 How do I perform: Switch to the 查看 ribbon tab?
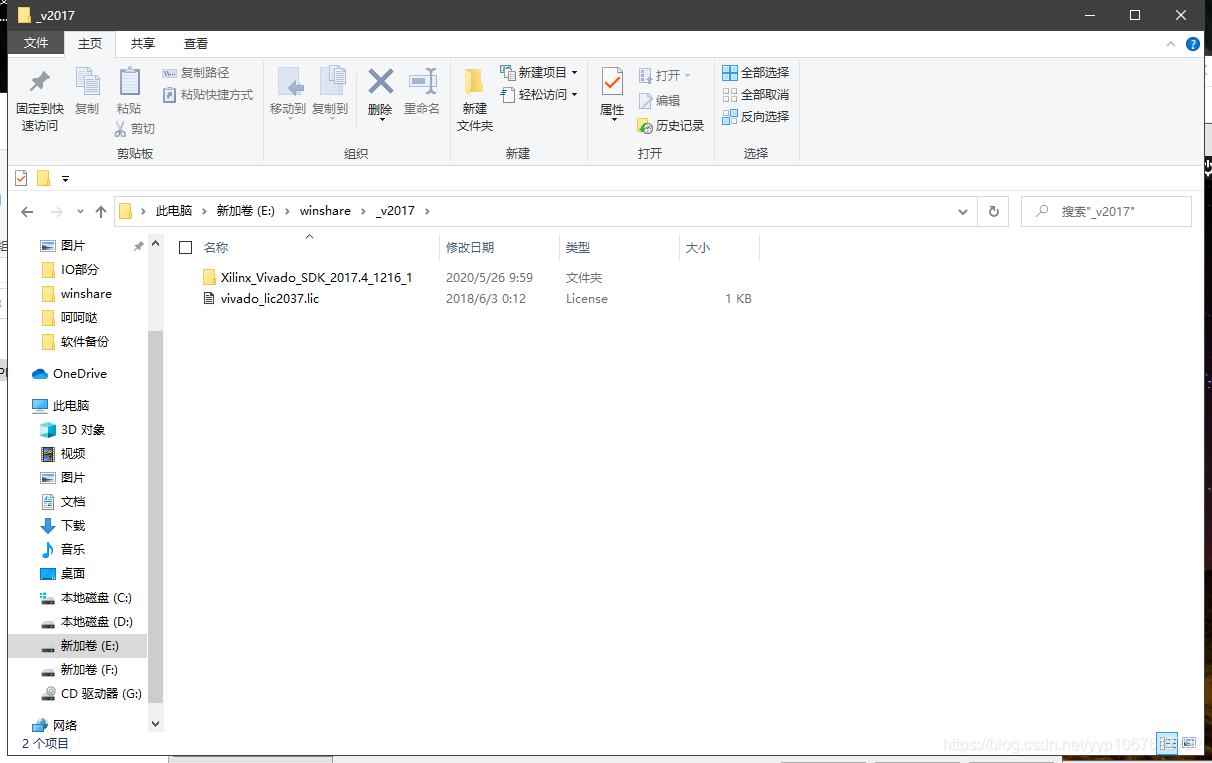point(196,43)
